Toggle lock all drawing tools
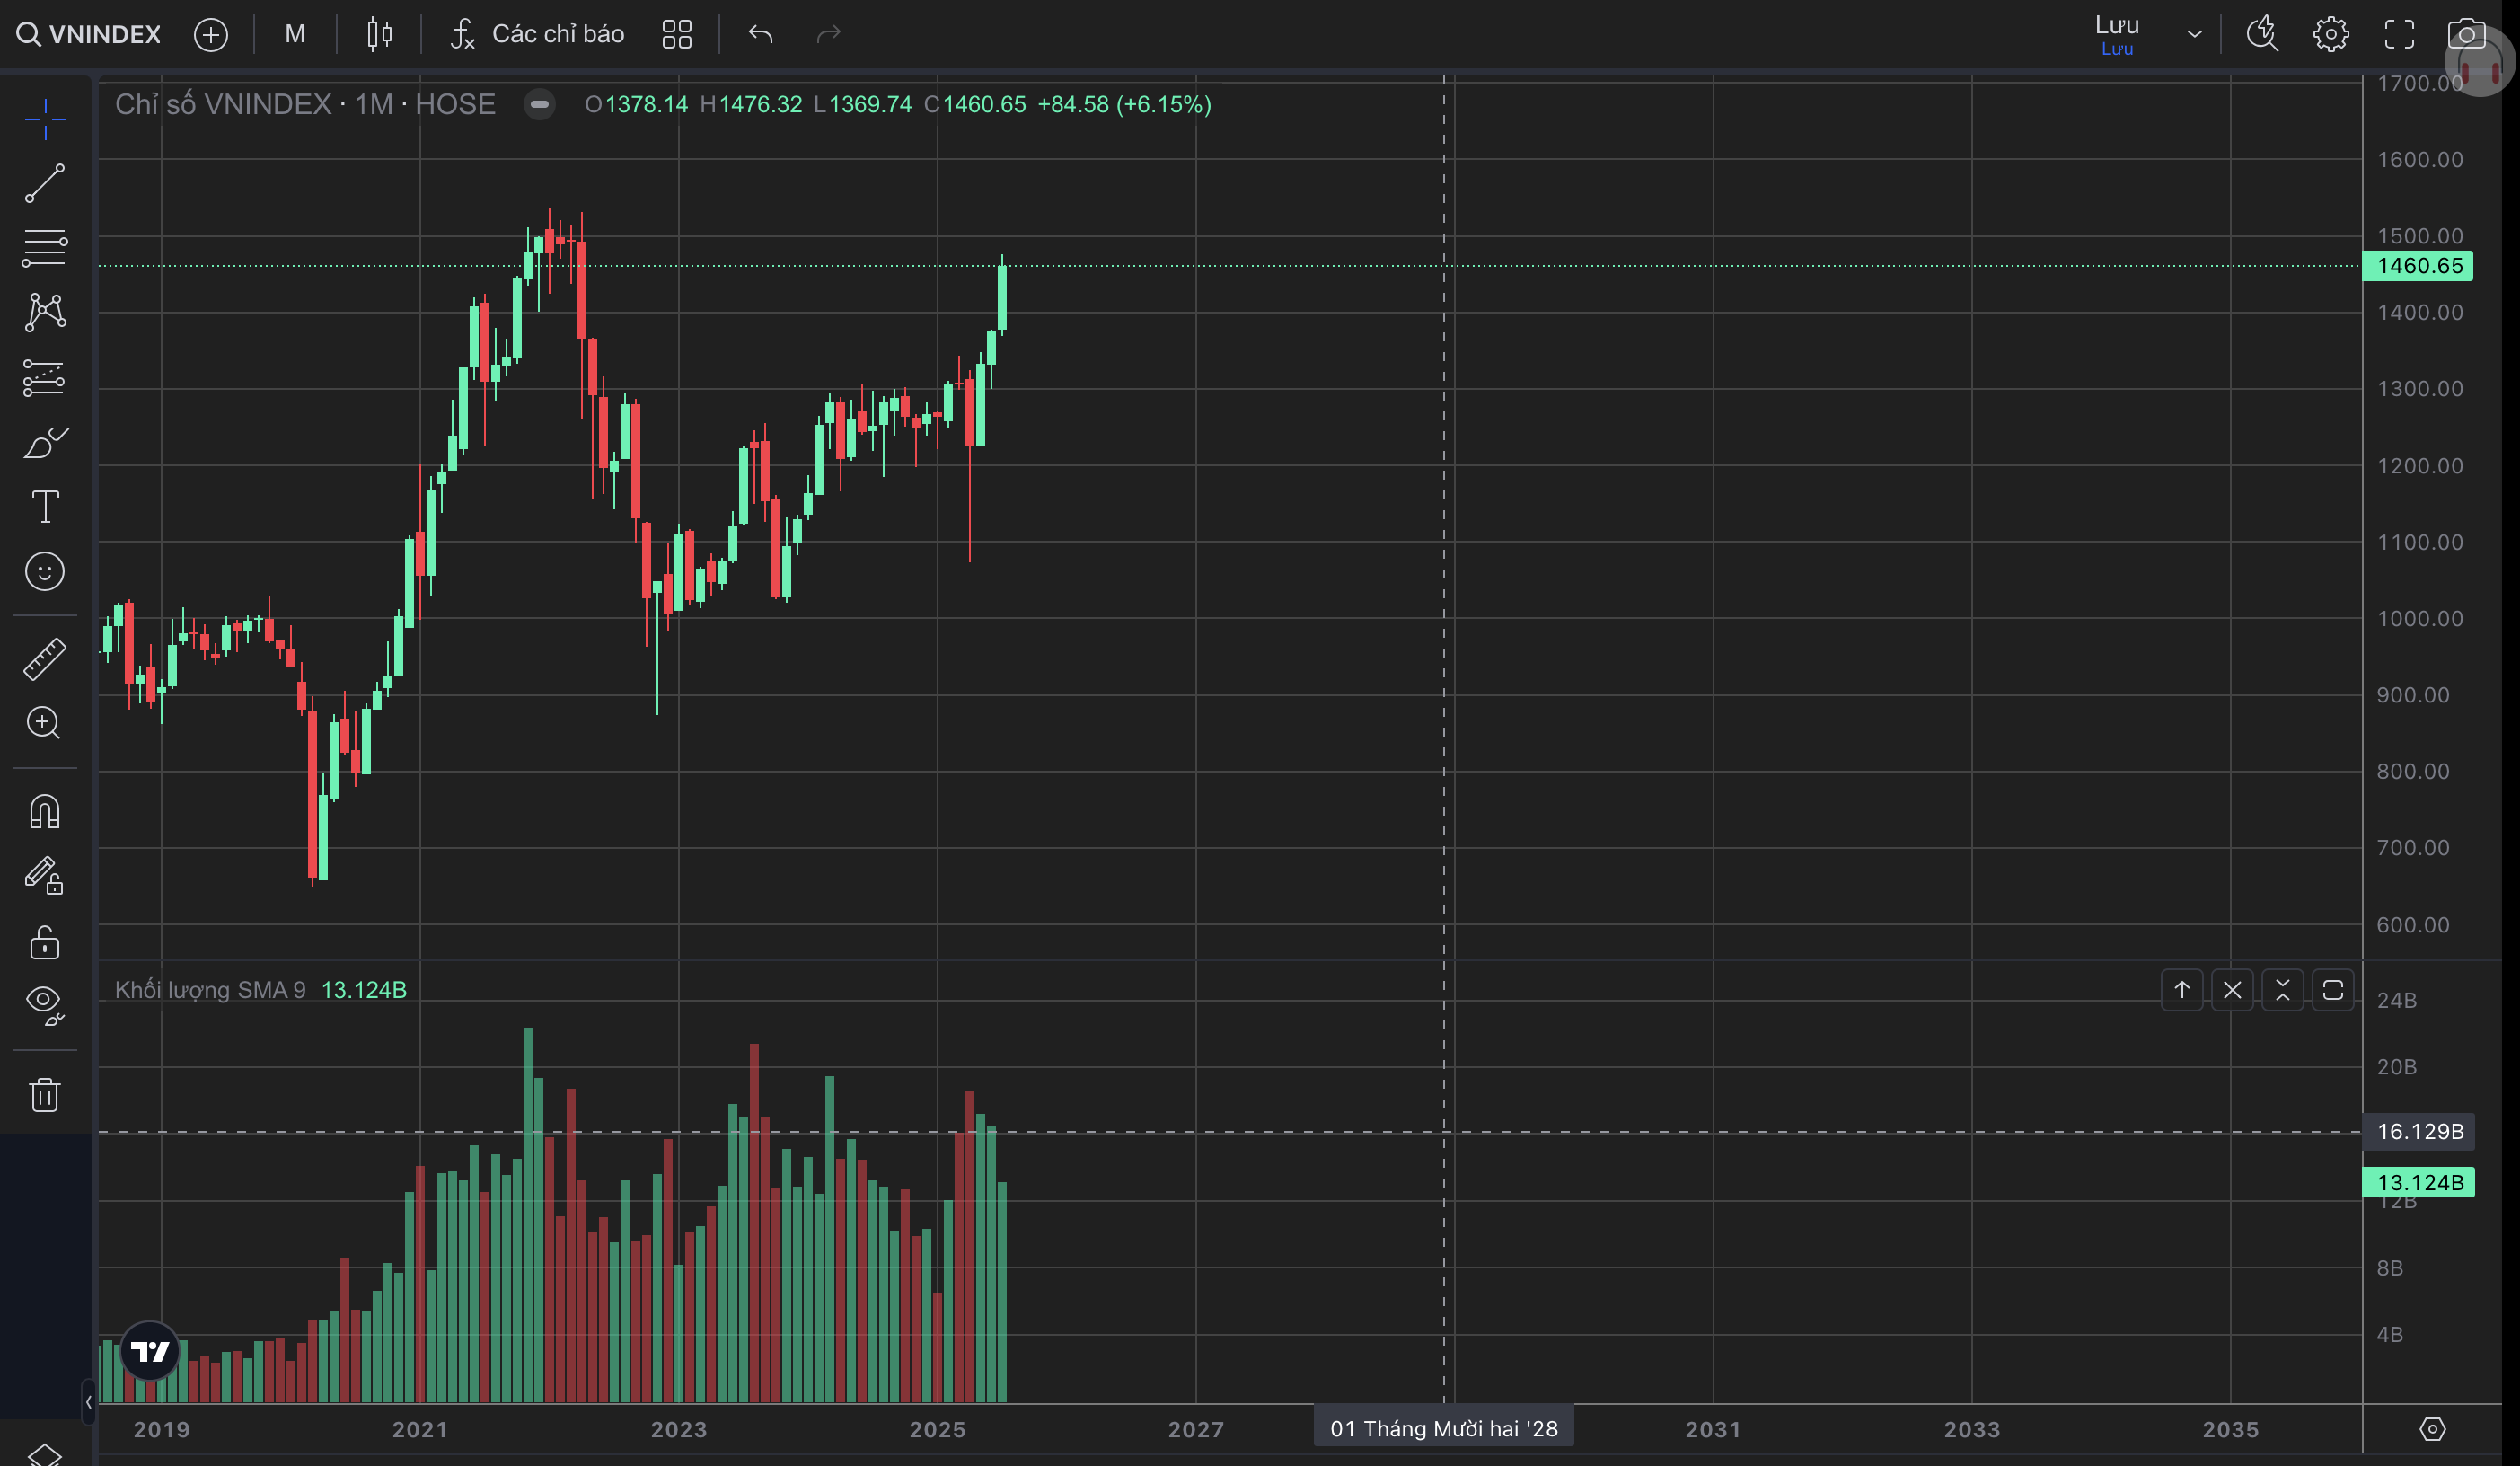 click(x=45, y=942)
